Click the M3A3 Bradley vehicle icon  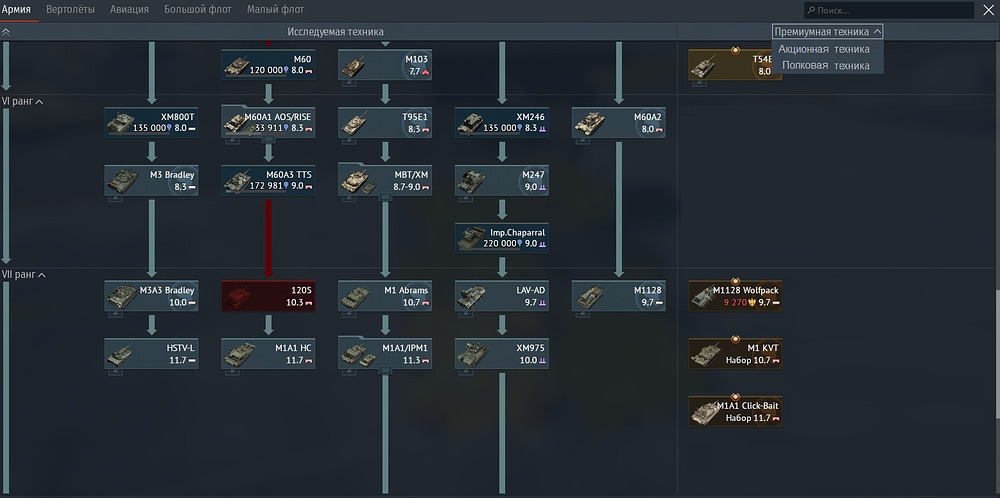(x=121, y=297)
